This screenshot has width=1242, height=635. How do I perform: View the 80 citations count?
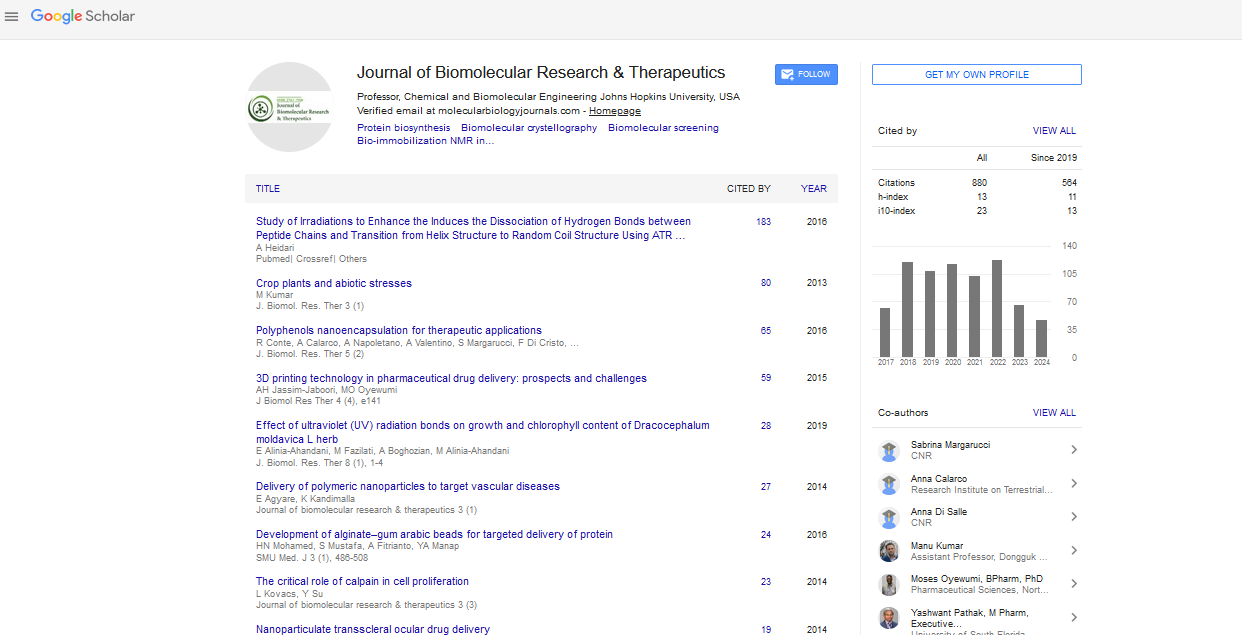click(766, 283)
